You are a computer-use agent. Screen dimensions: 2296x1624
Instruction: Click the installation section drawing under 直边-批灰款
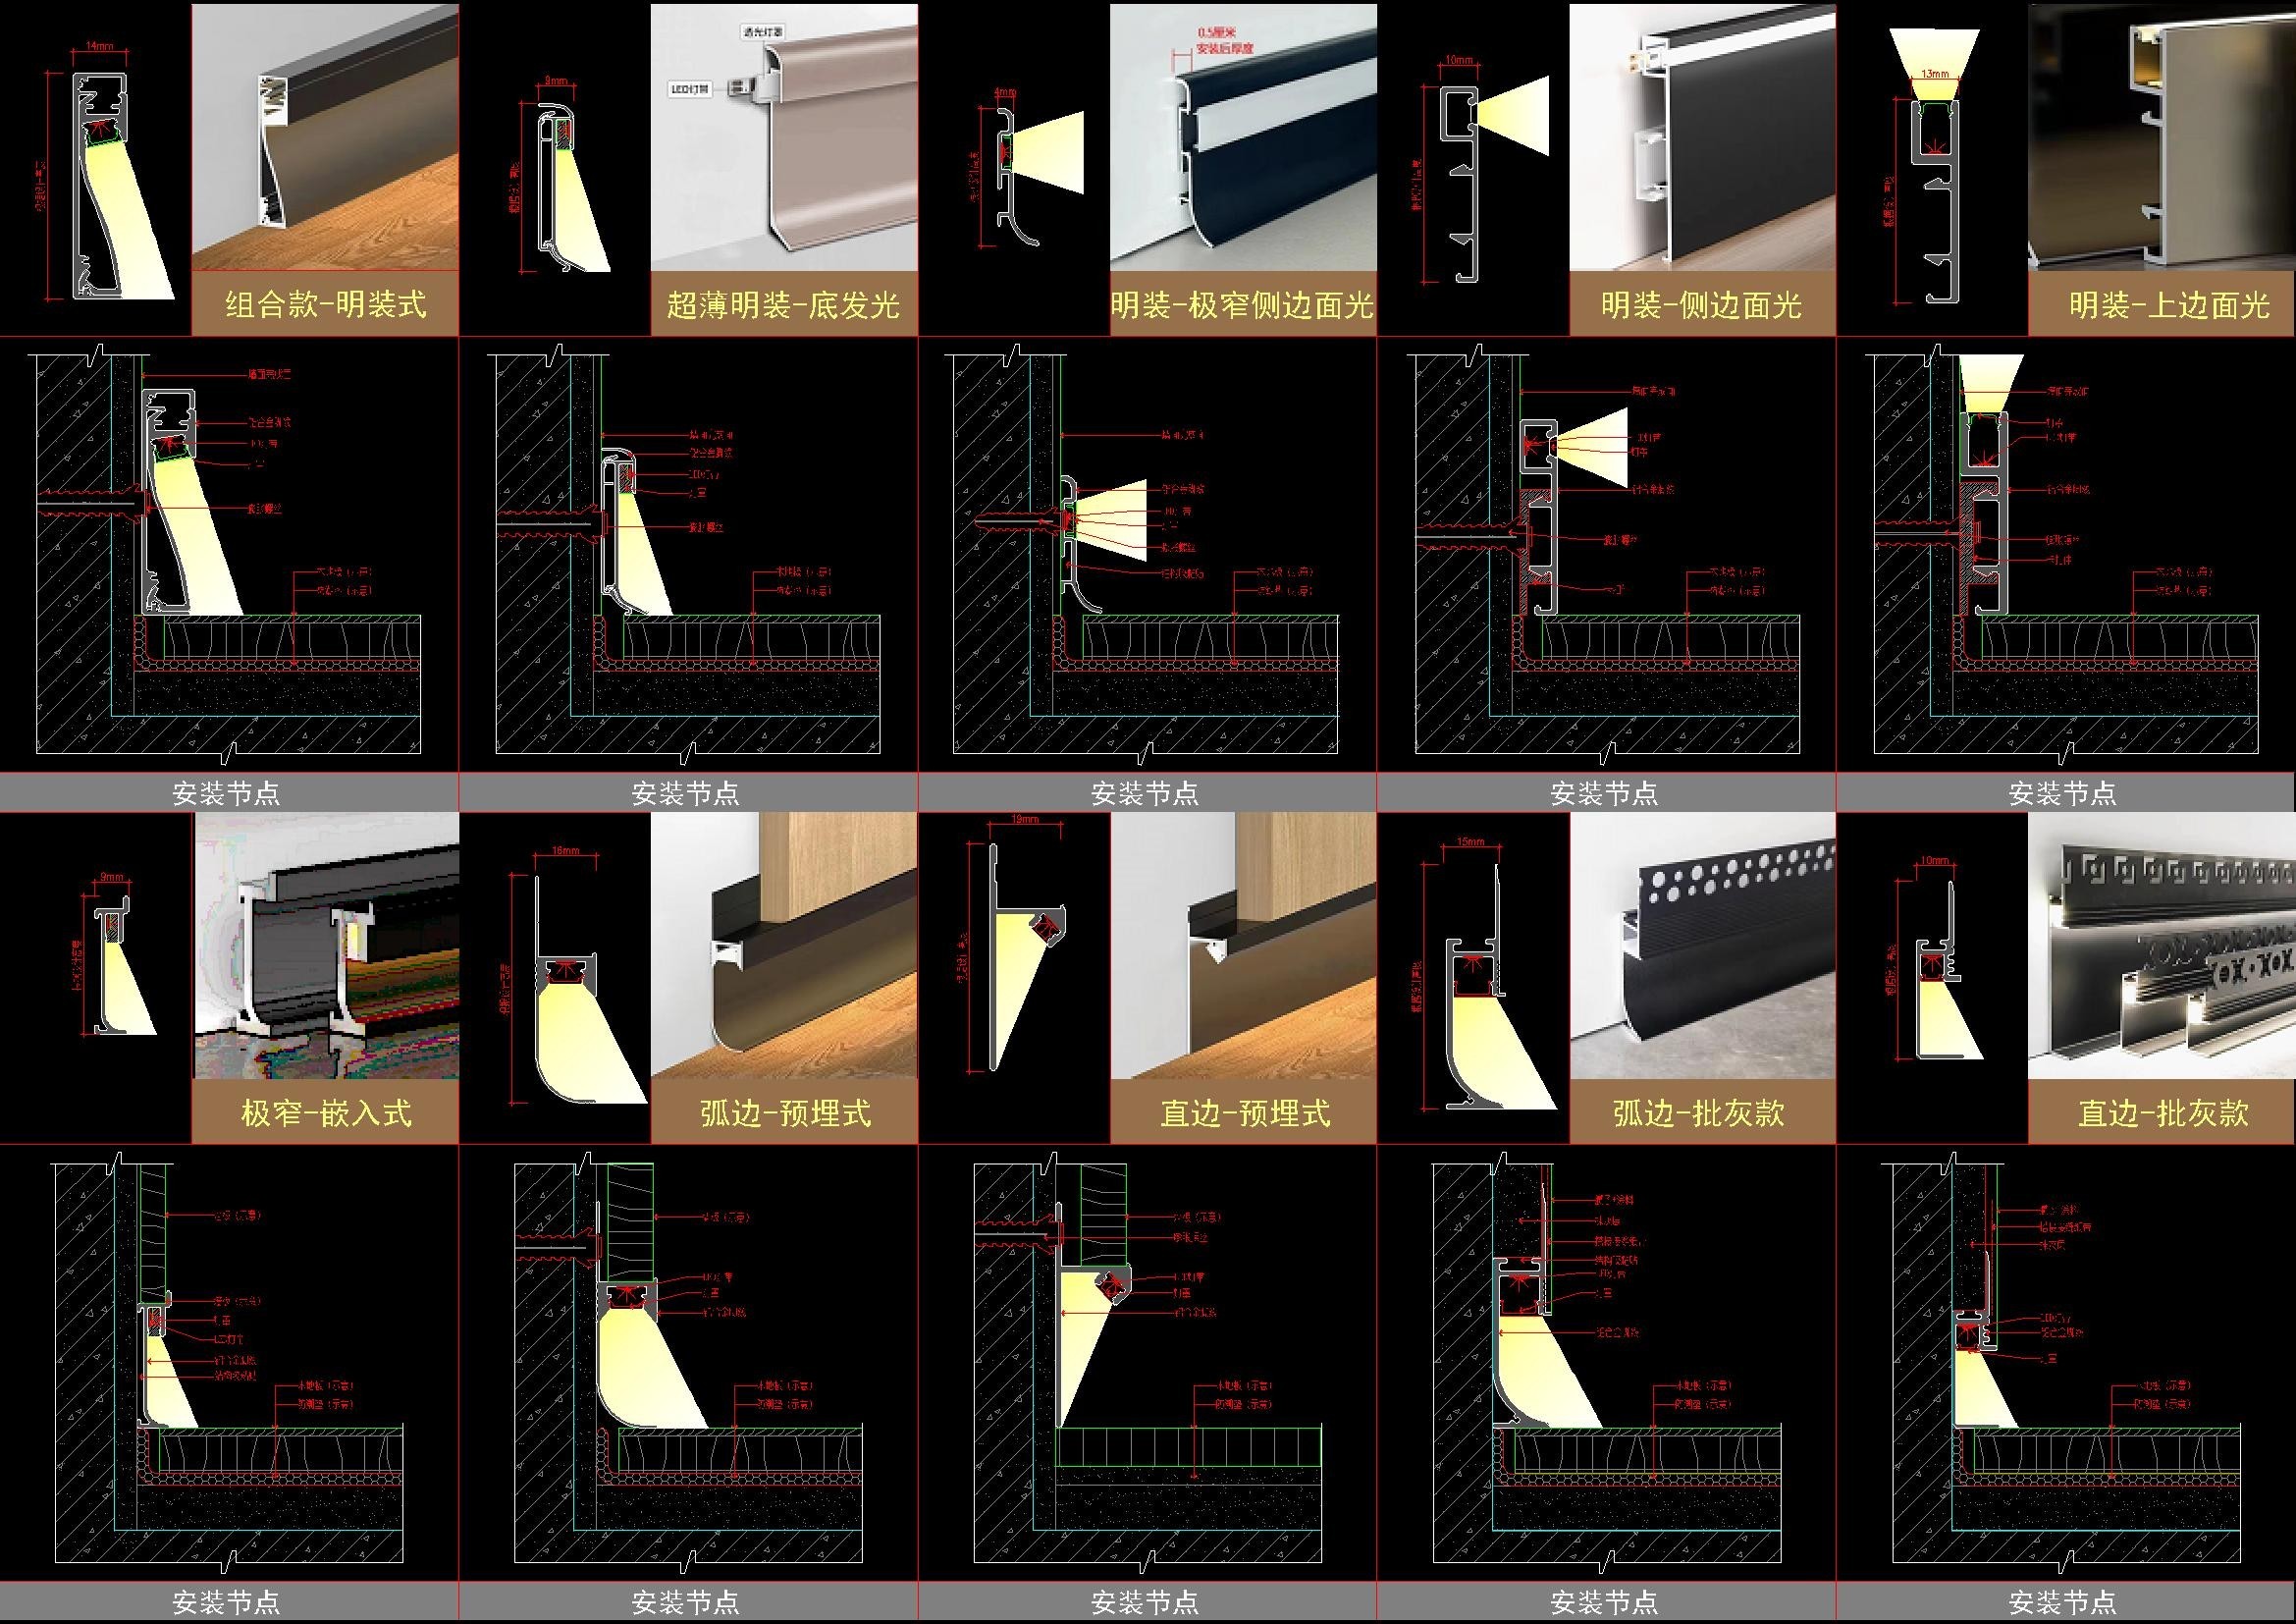click(2065, 1362)
